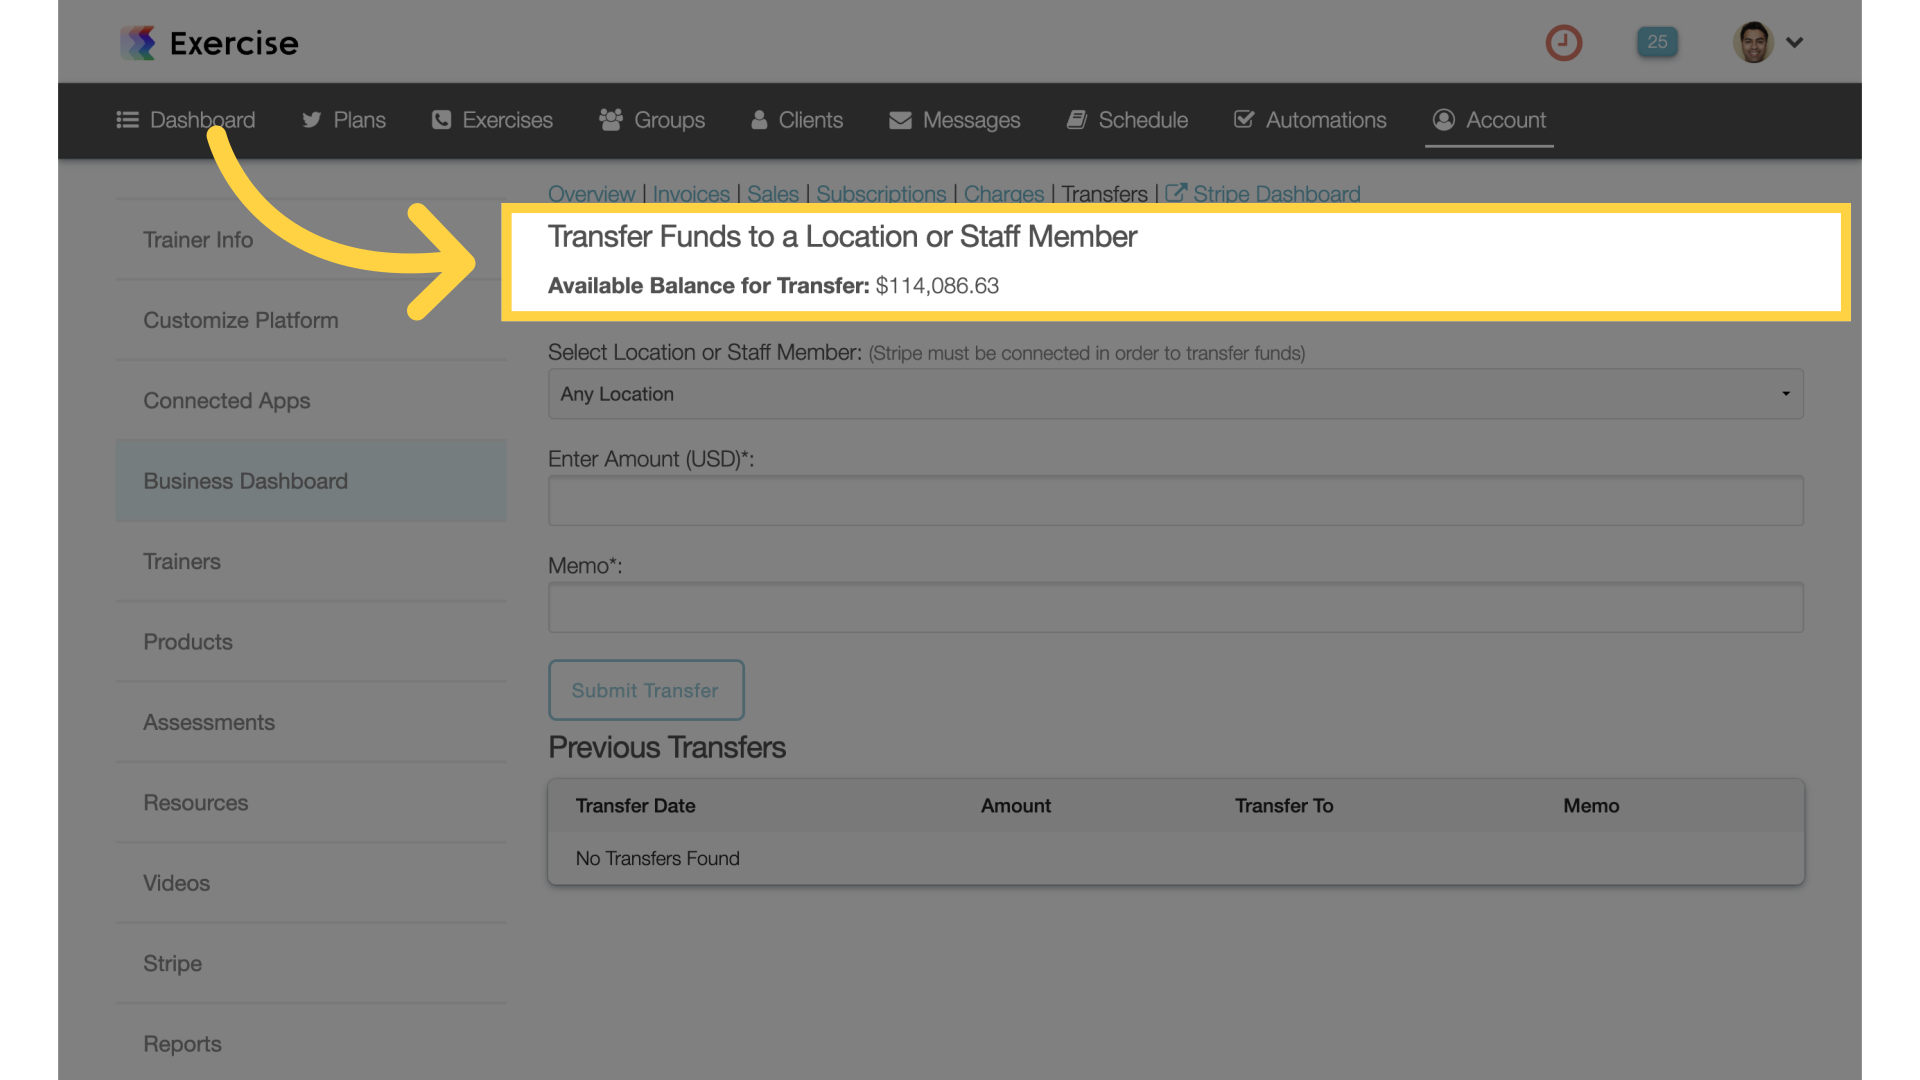
Task: Click the Invoices link in submenu
Action: 690,194
